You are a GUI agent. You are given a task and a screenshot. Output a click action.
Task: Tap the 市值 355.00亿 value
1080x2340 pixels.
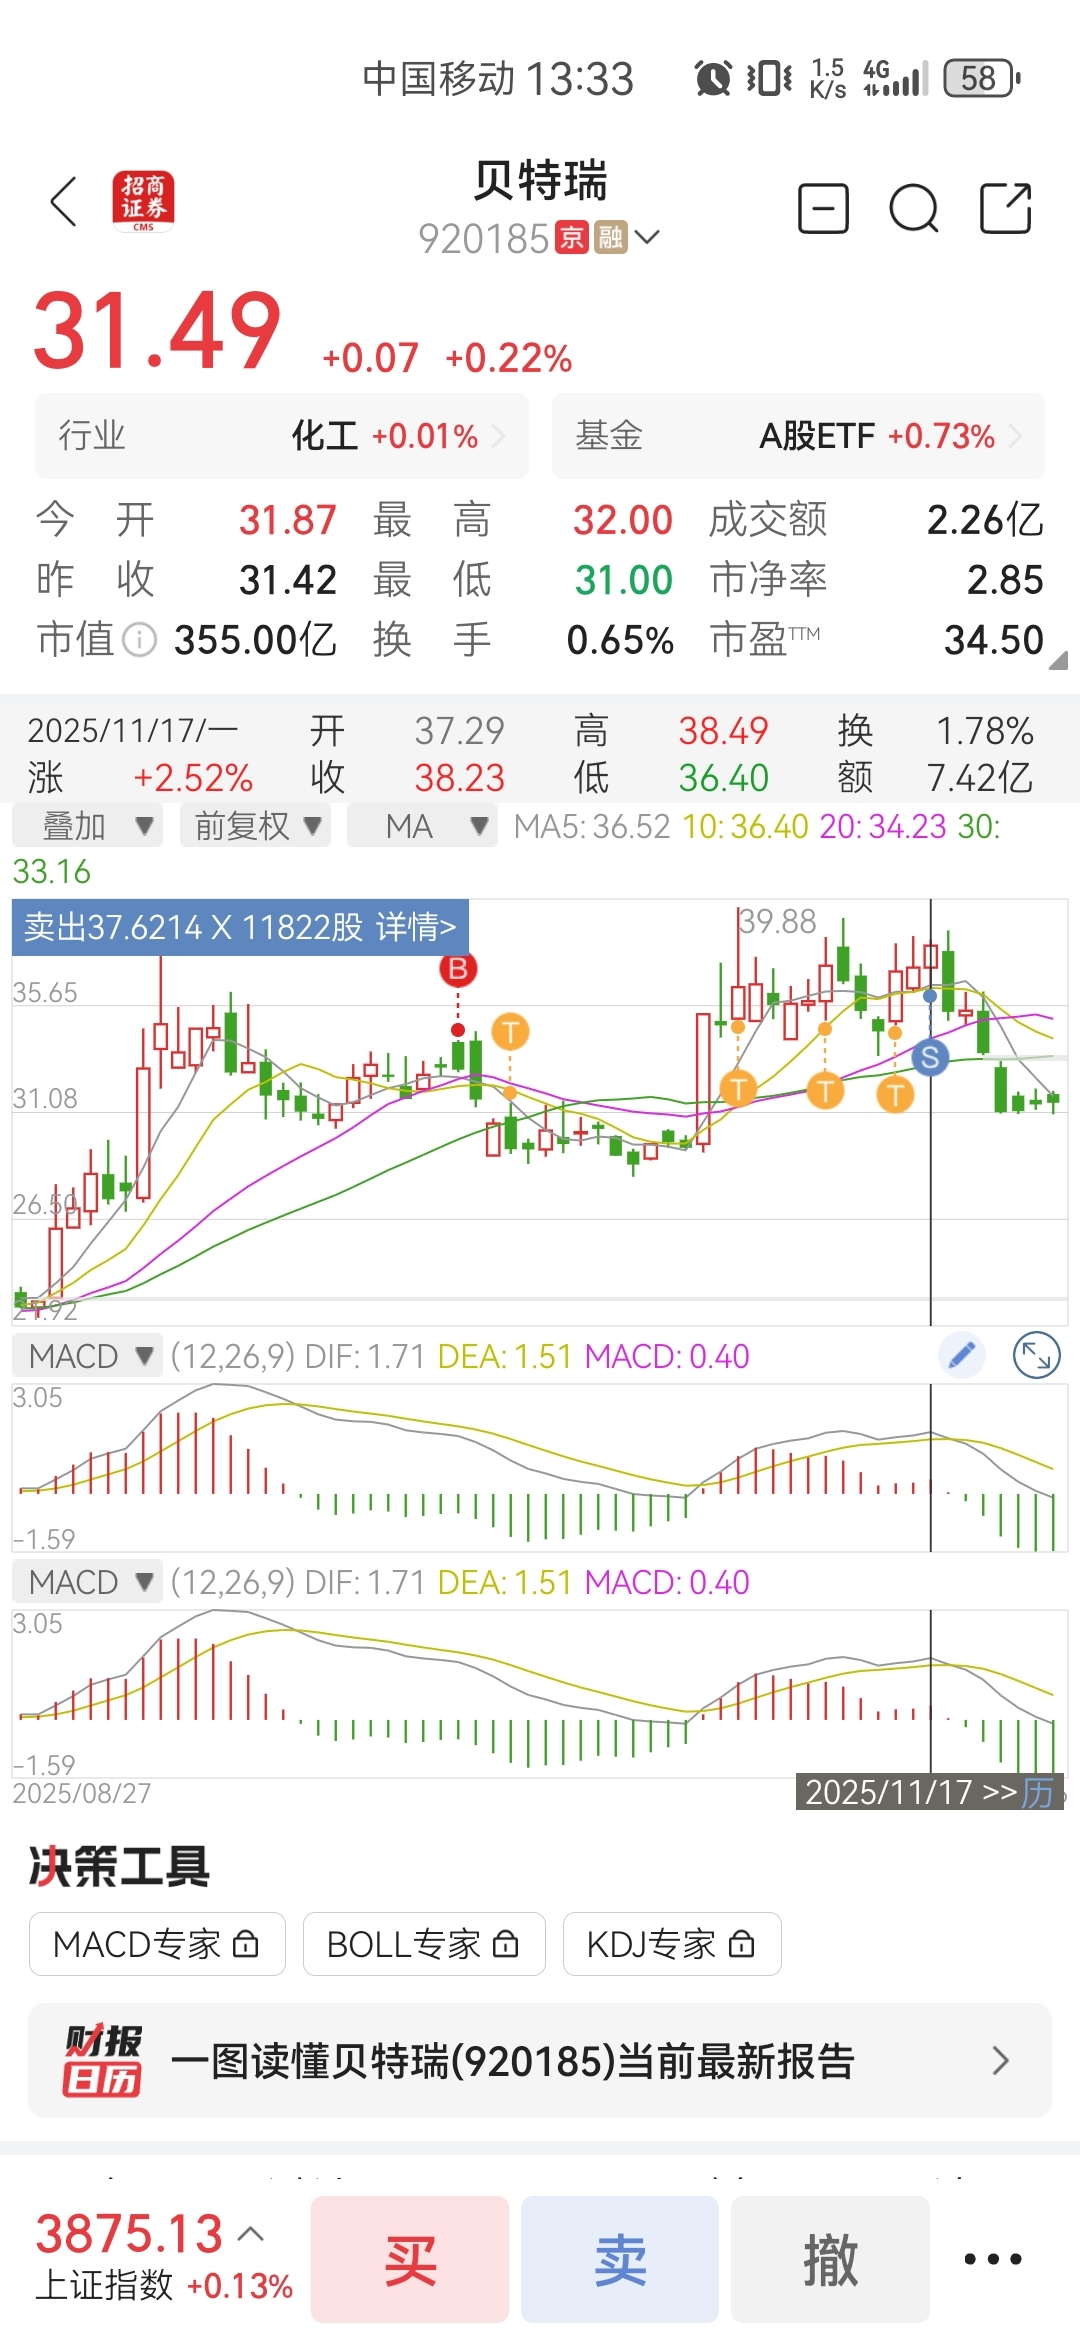point(255,640)
